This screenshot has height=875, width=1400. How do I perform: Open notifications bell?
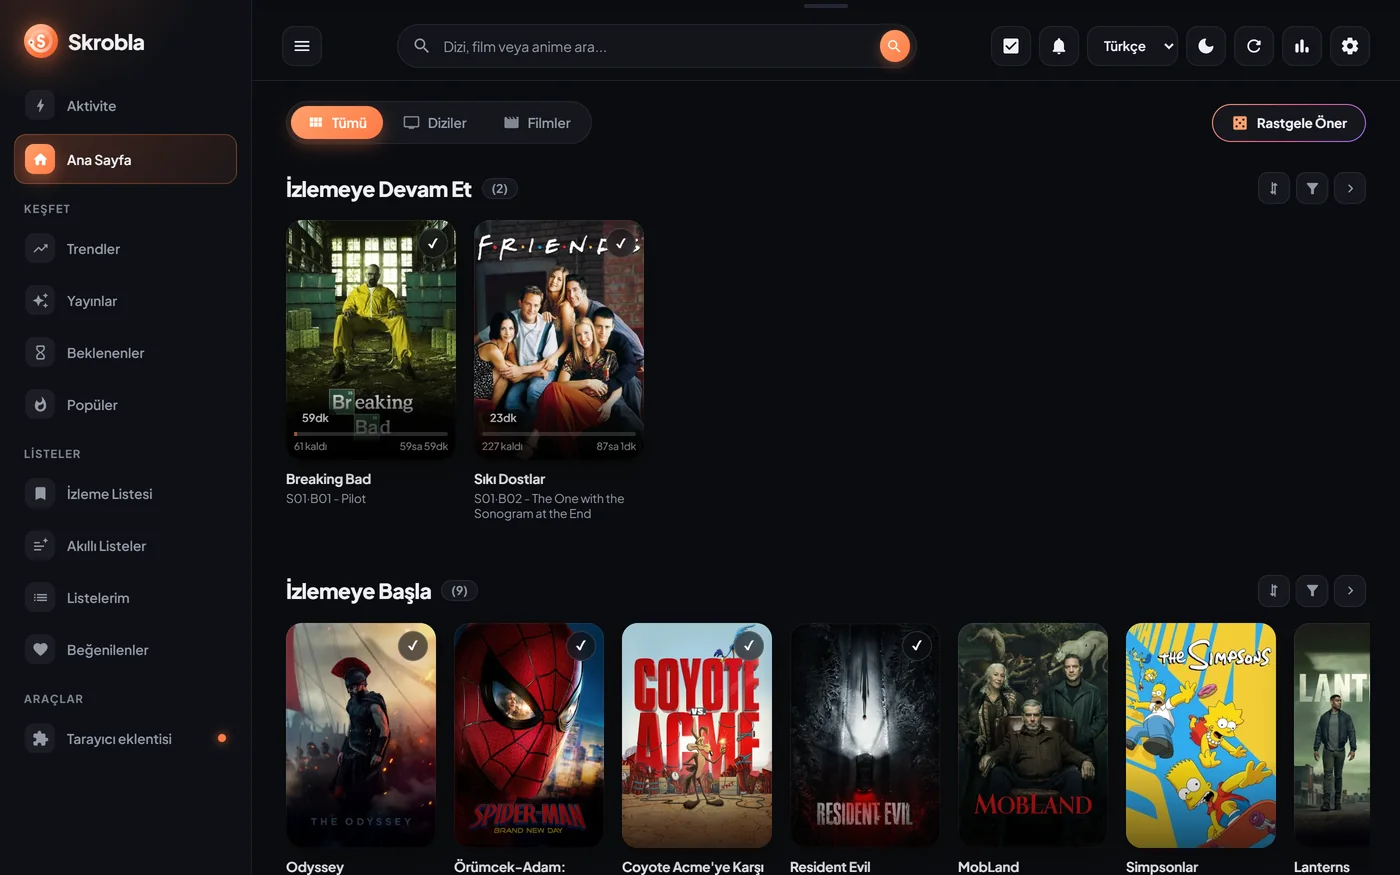click(1059, 46)
